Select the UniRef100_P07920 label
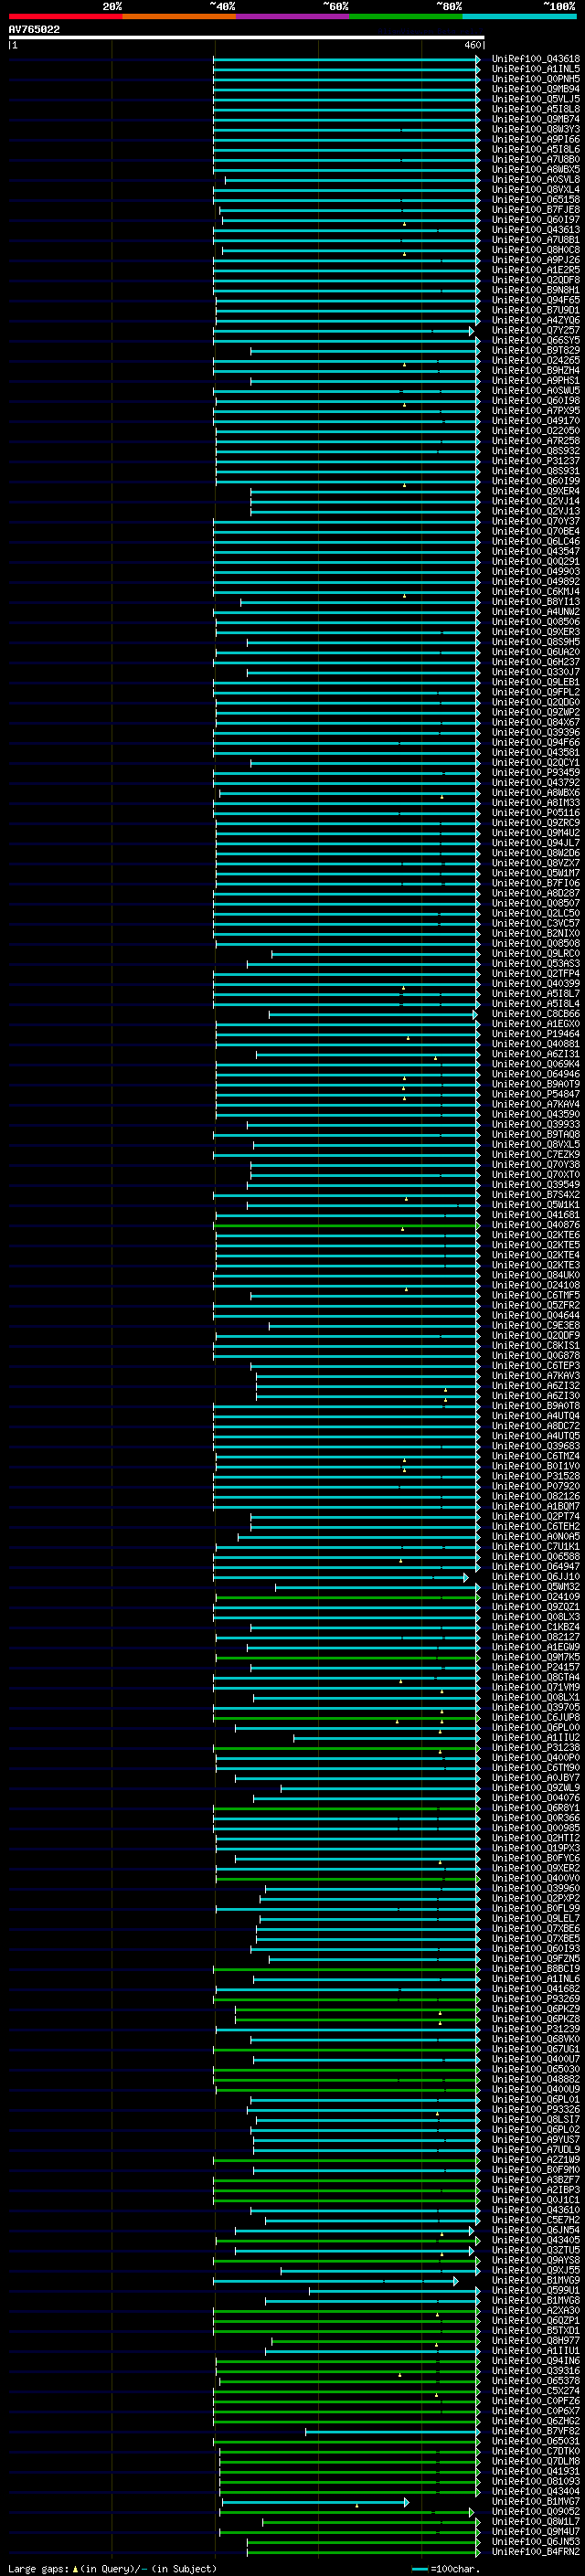Image resolution: width=585 pixels, height=2576 pixels. pyautogui.click(x=536, y=1486)
